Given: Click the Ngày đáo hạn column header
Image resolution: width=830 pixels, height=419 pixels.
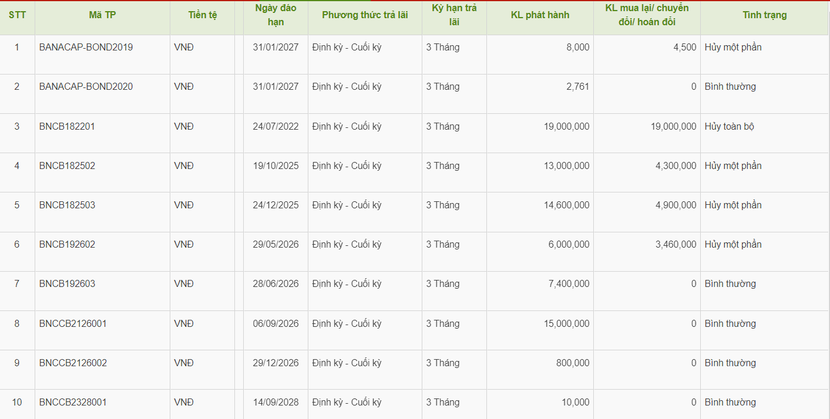Looking at the screenshot, I should (x=275, y=15).
